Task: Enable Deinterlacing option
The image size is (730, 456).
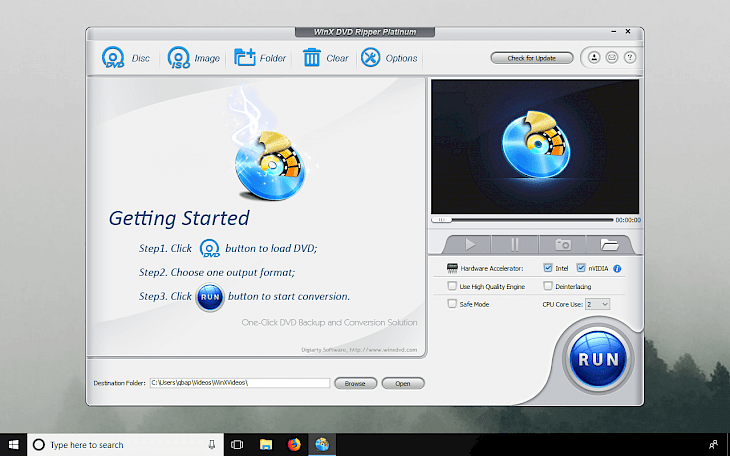Action: [x=548, y=286]
